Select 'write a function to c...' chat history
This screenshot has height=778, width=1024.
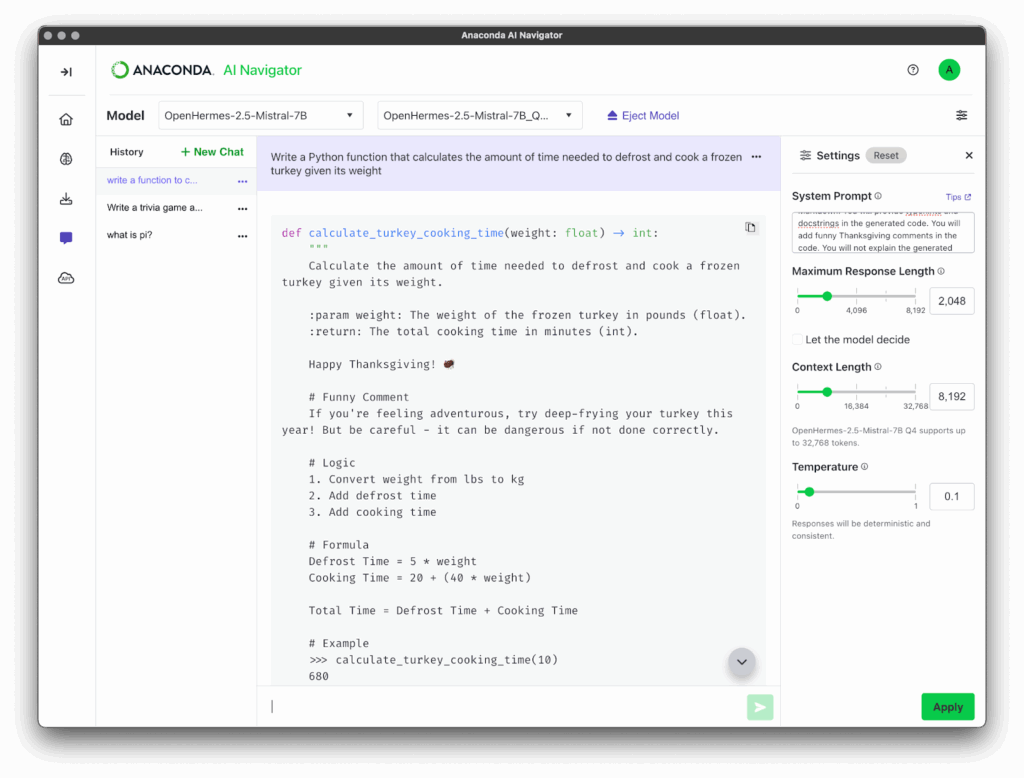click(x=152, y=180)
